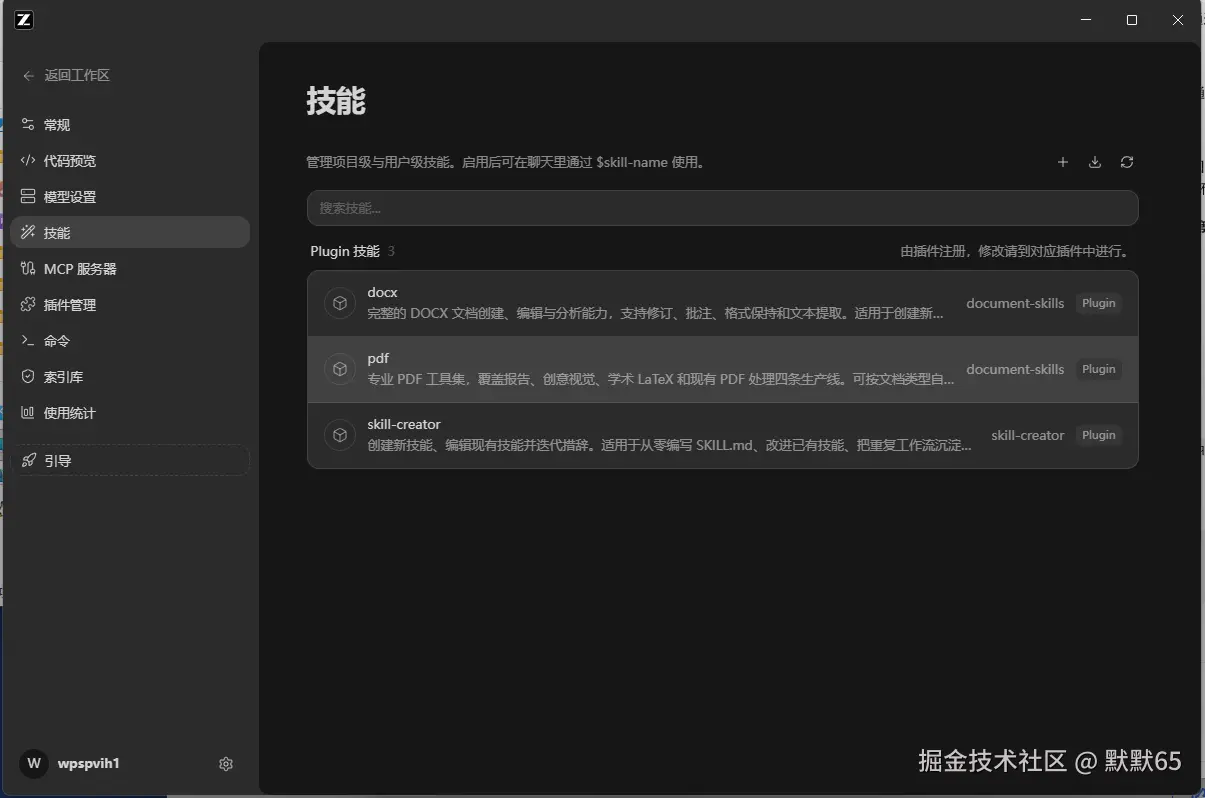Viewport: 1205px width, 798px height.
Task: Add a new skill with plus icon
Action: (x=1063, y=162)
